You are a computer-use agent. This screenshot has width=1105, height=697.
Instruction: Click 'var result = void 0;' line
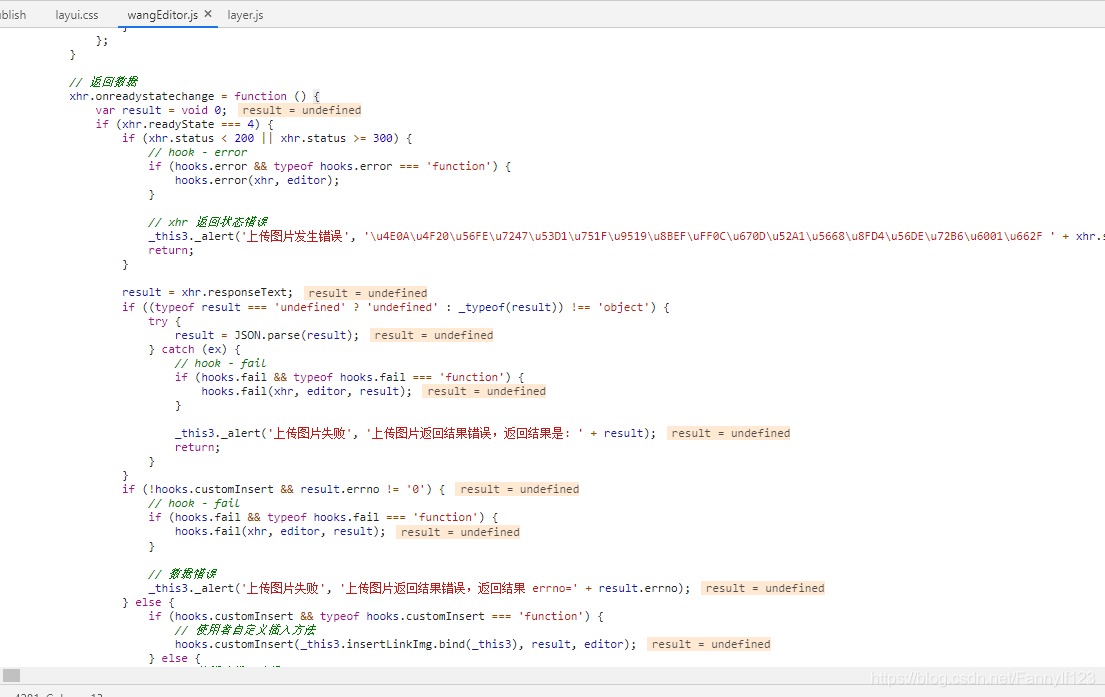click(x=161, y=110)
